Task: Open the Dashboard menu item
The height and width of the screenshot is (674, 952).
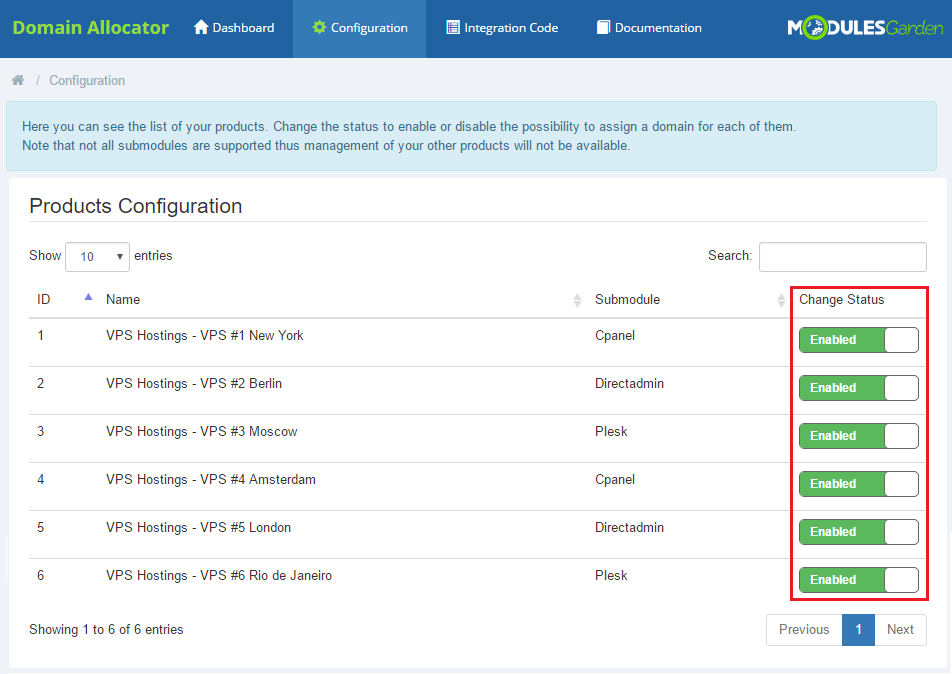Action: coord(234,28)
